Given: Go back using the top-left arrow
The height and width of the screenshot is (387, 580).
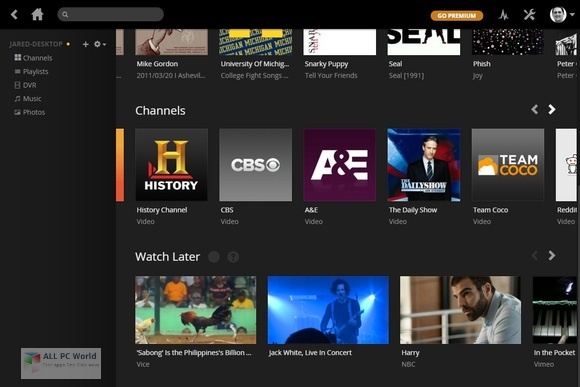Looking at the screenshot, I should pos(14,15).
